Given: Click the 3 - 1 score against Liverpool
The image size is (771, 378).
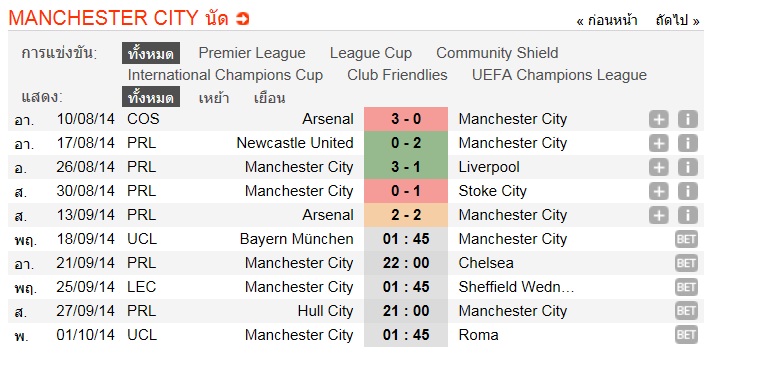Looking at the screenshot, I should (406, 167).
